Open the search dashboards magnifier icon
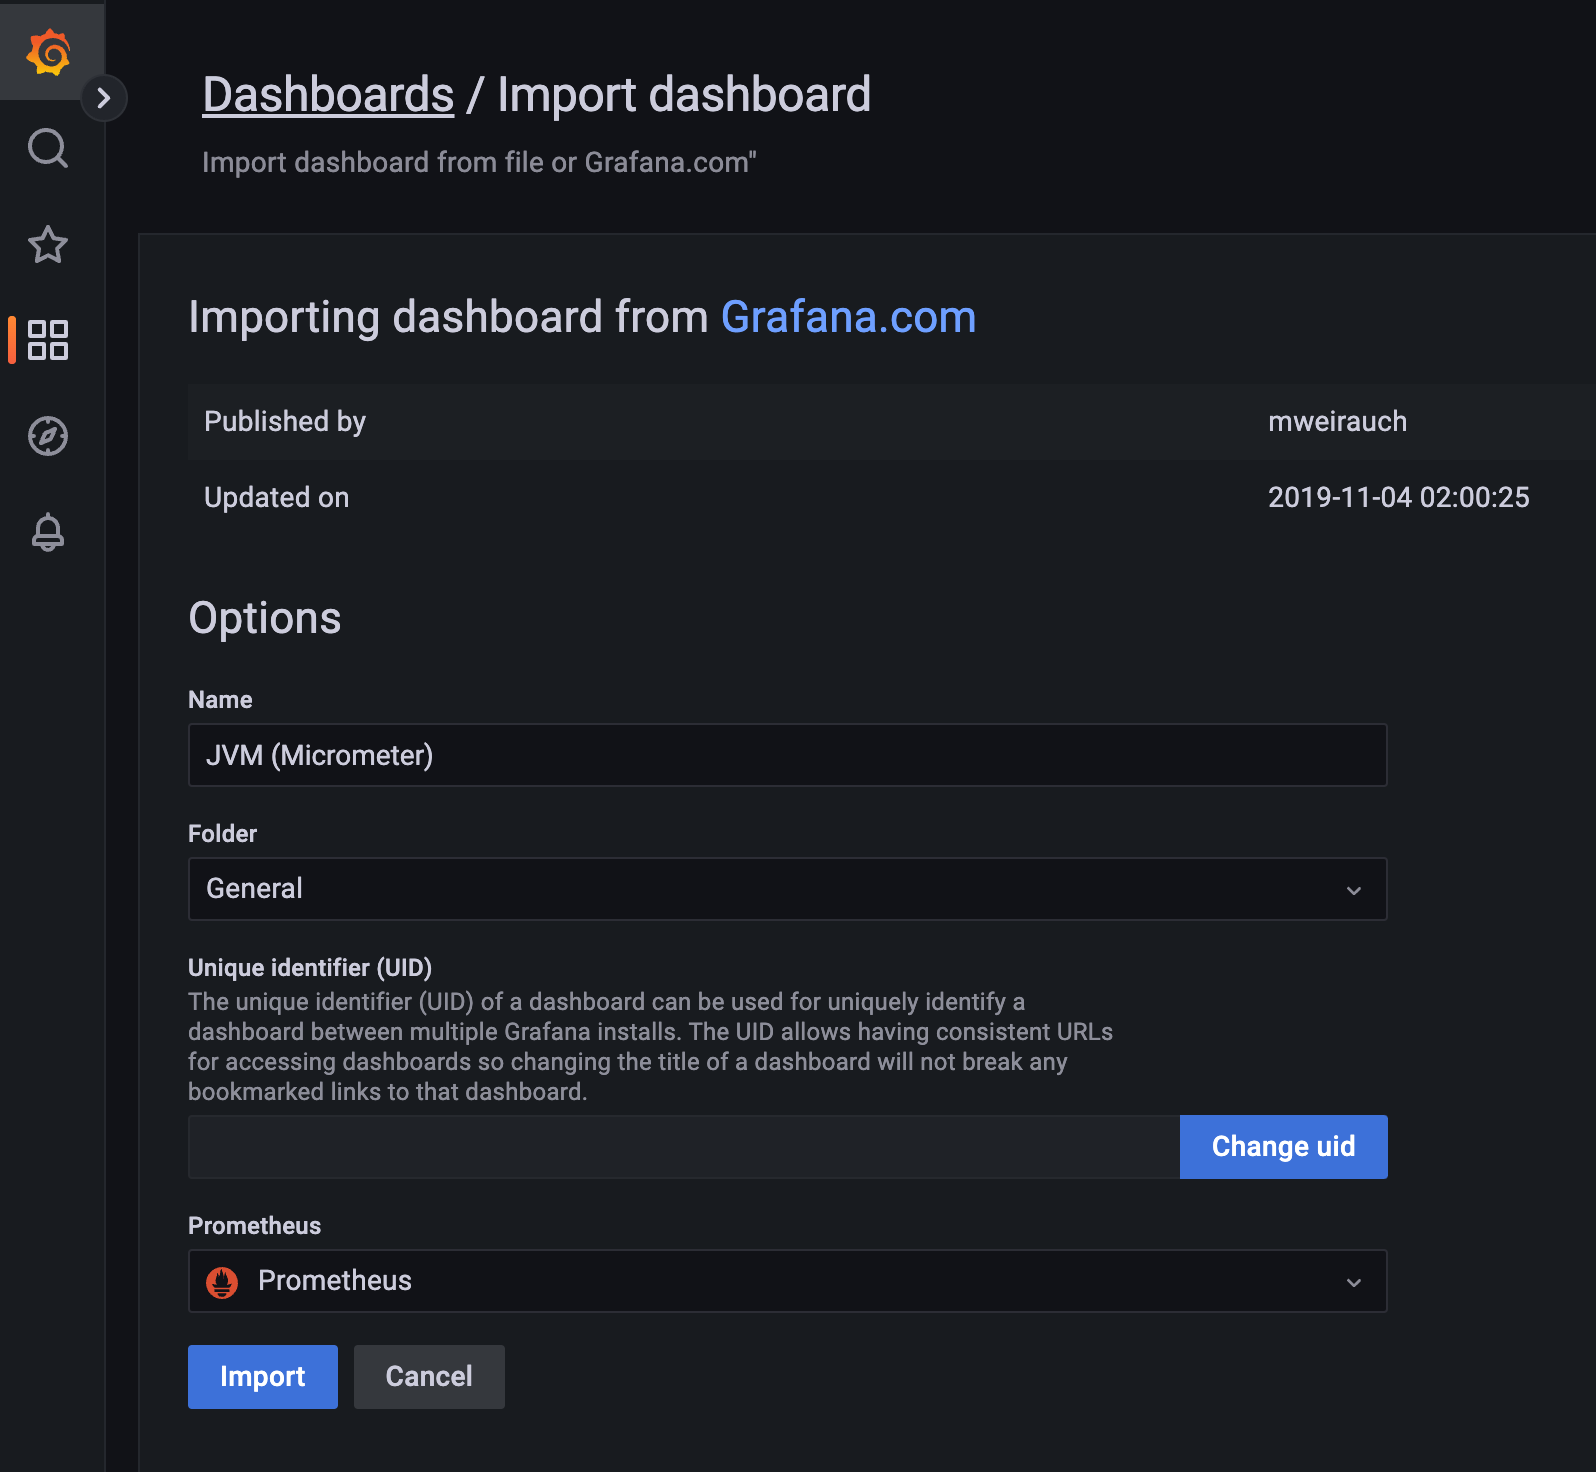The image size is (1596, 1472). 48,148
